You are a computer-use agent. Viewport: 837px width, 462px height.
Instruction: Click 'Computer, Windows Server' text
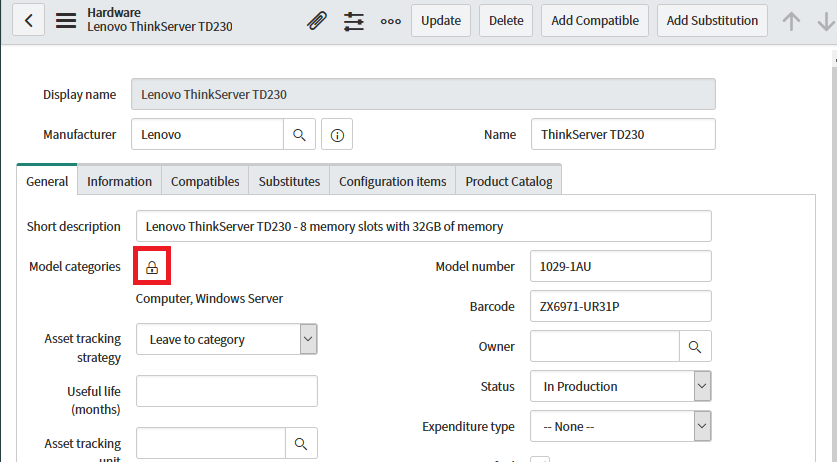point(209,299)
